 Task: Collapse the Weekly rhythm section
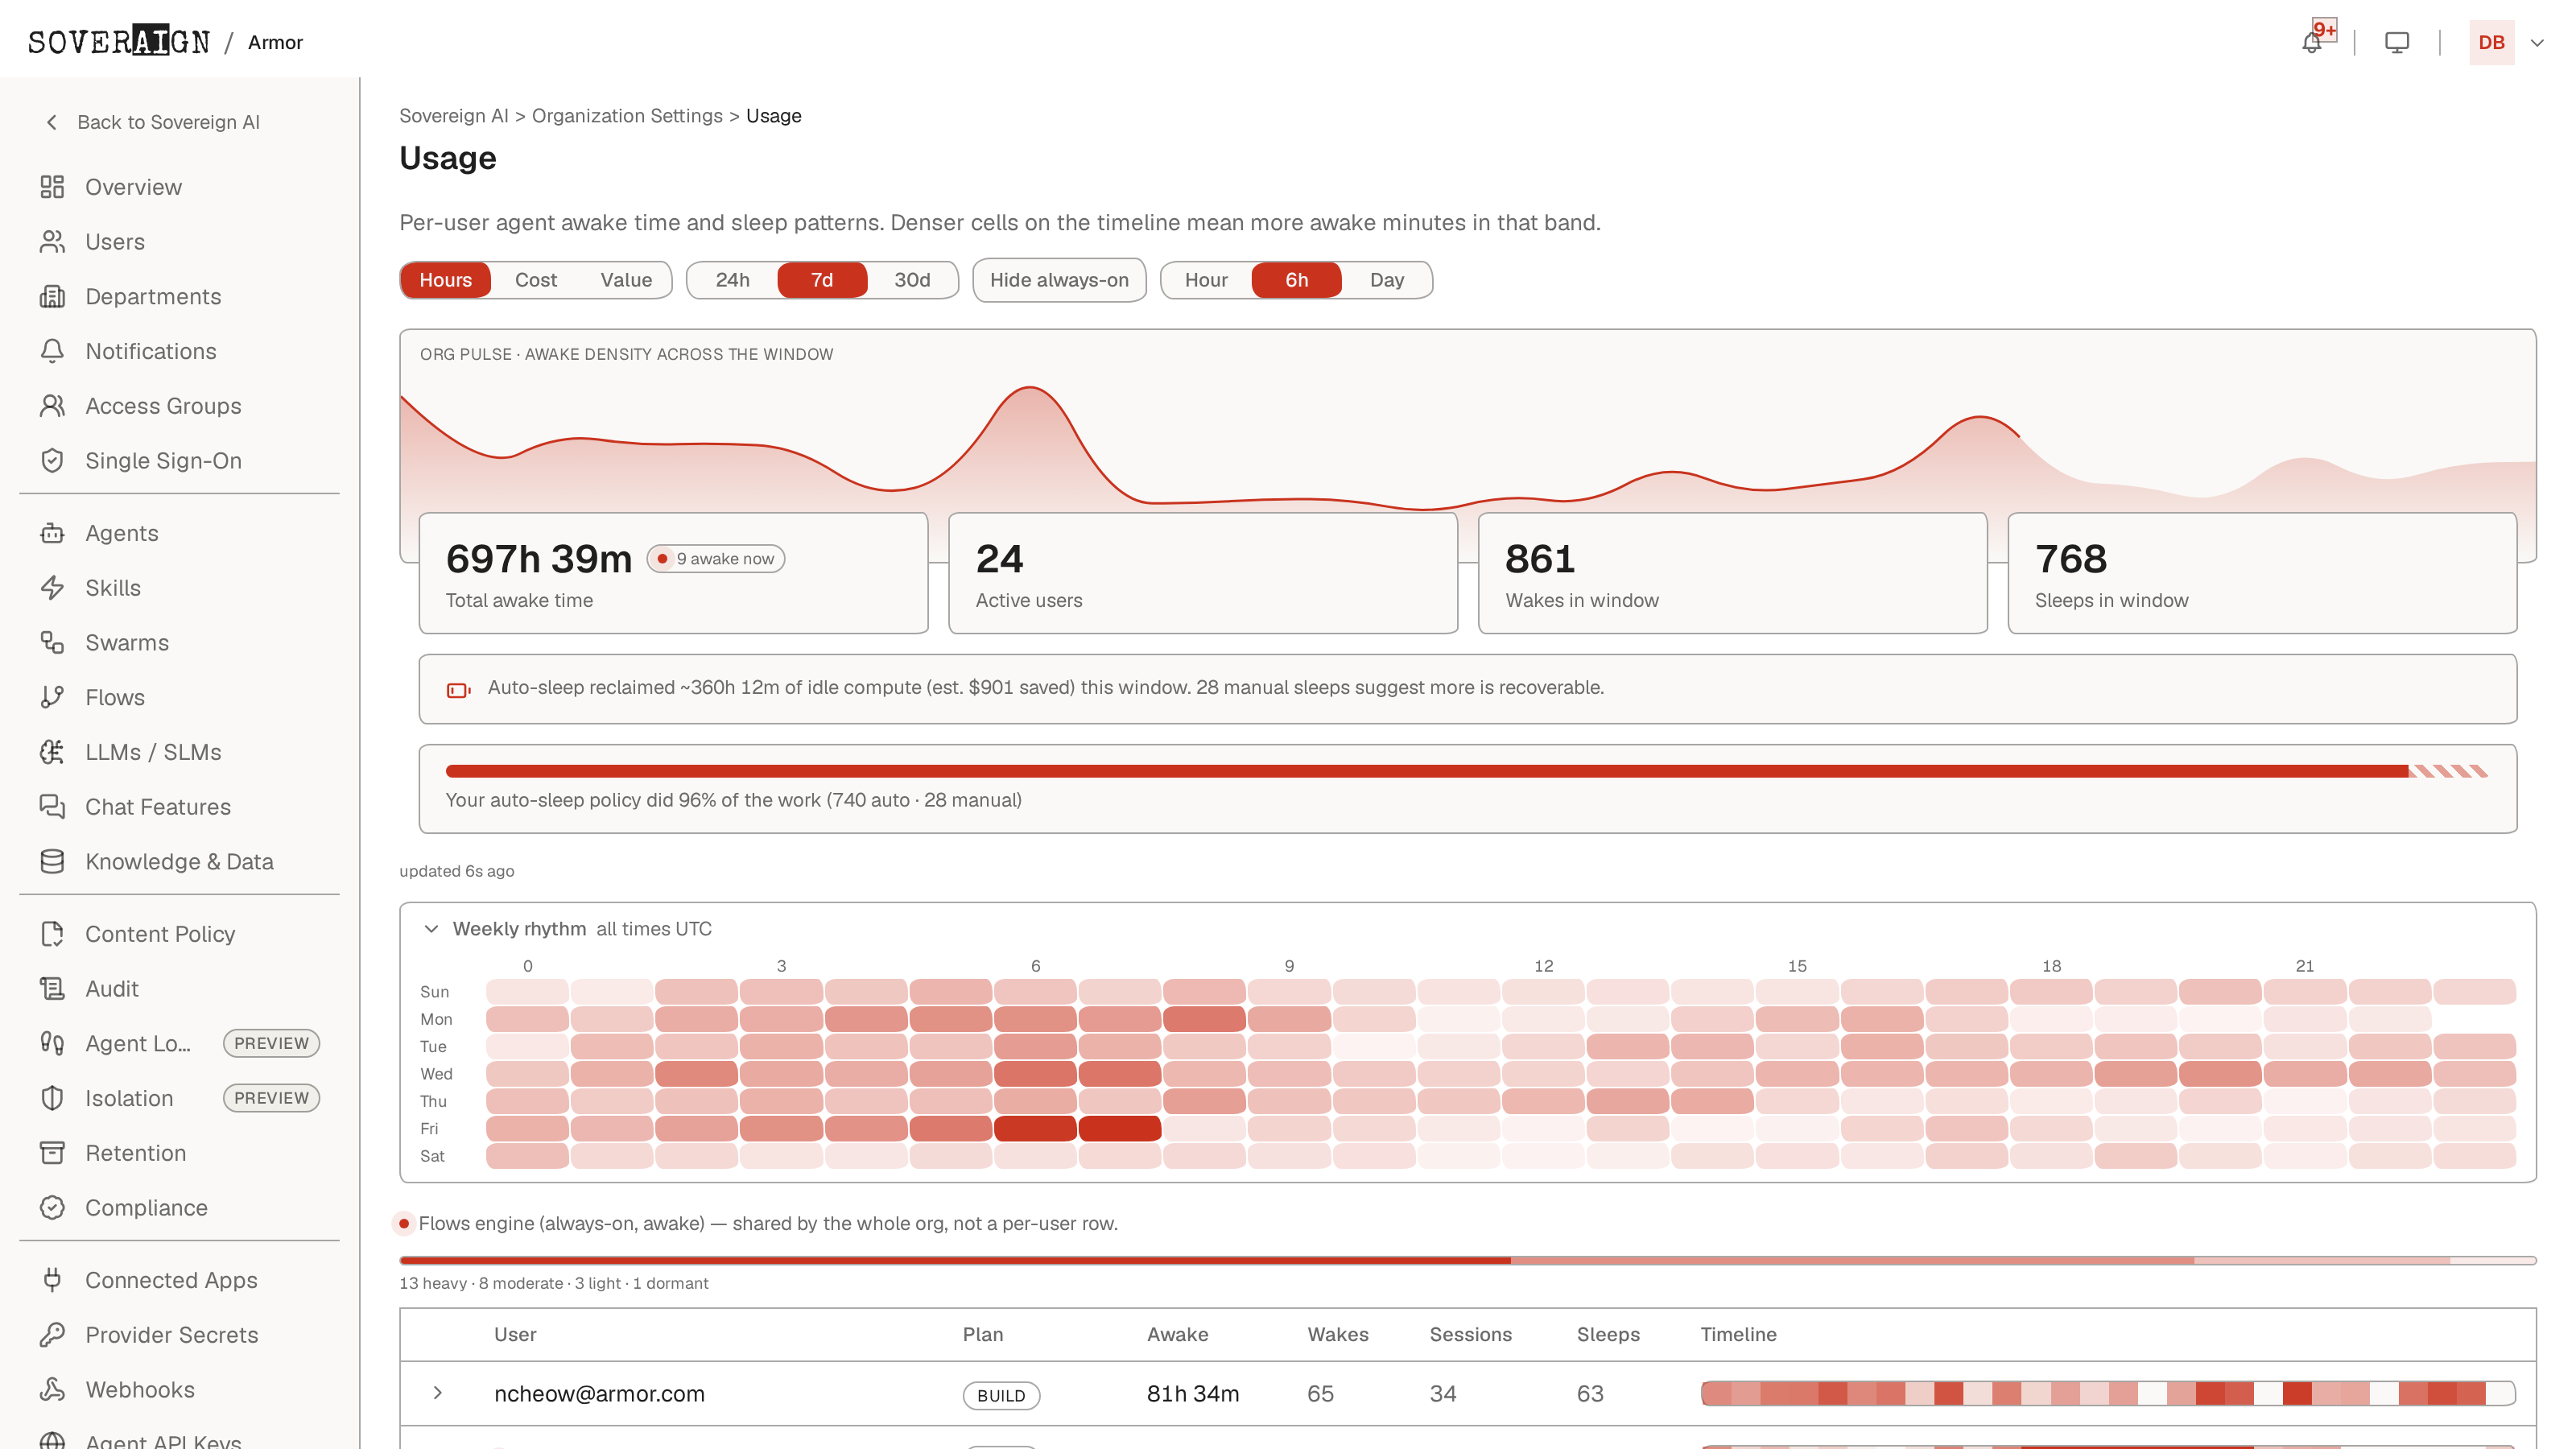coord(431,929)
